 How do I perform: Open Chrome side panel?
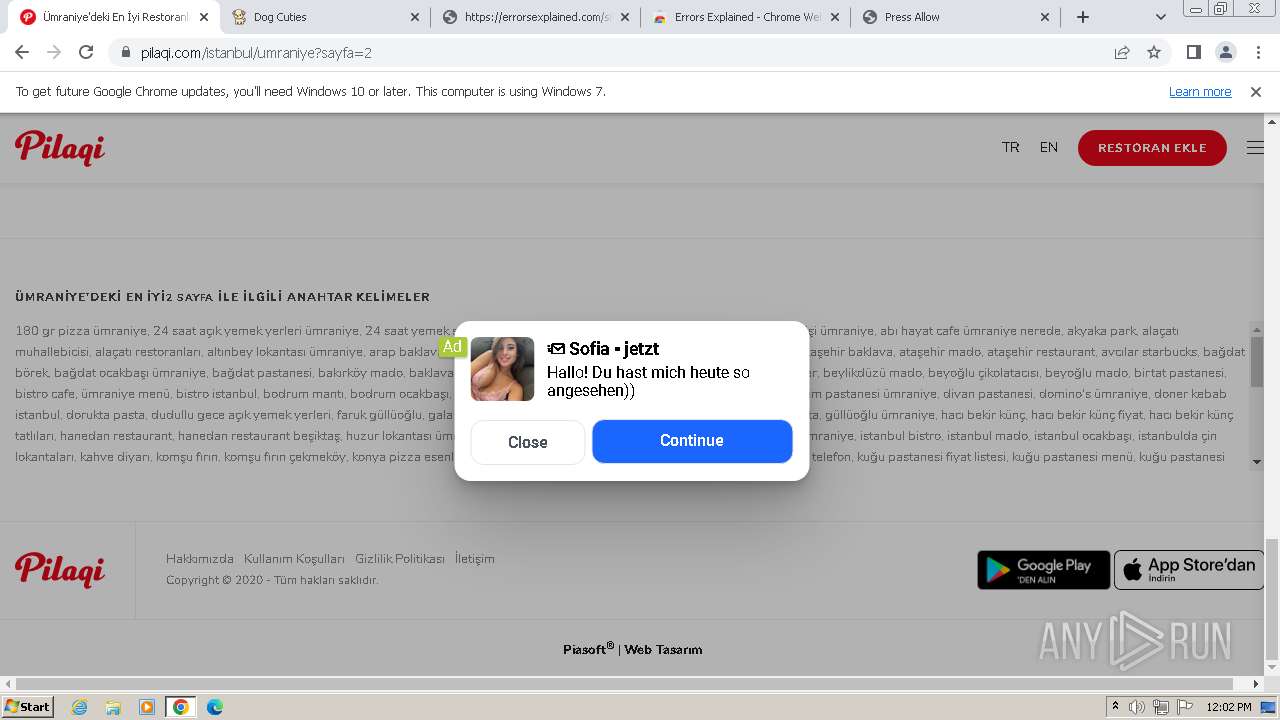[1193, 52]
